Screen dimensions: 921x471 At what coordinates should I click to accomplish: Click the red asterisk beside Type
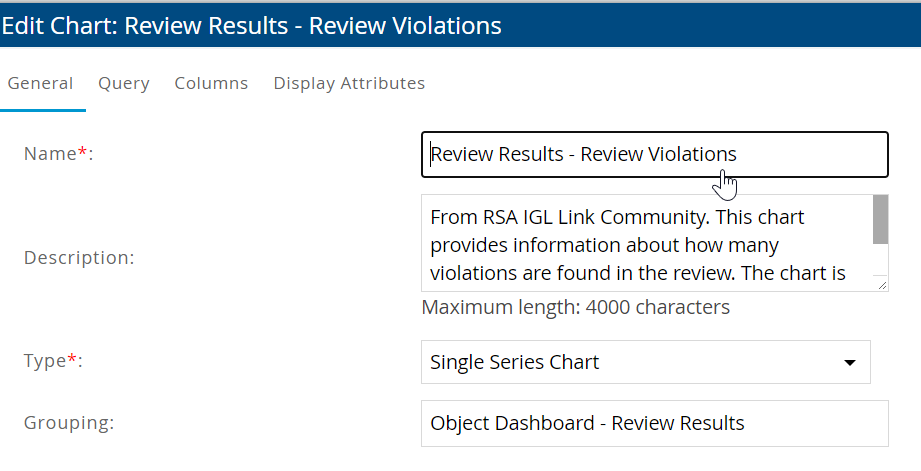click(71, 360)
